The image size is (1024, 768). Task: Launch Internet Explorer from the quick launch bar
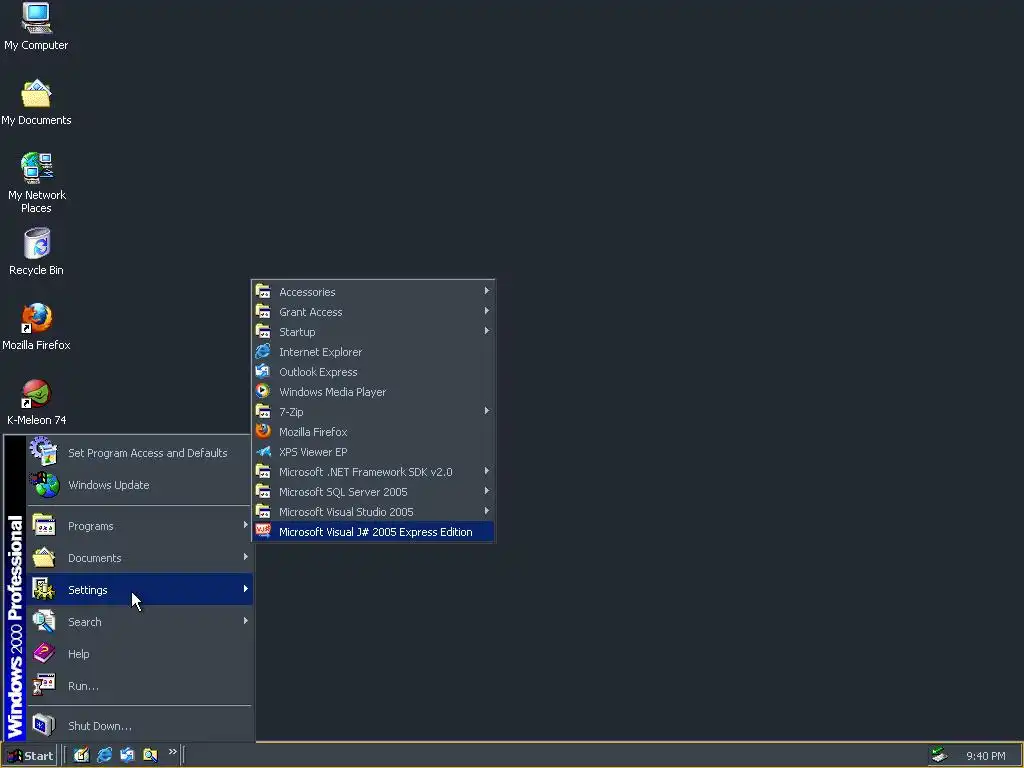click(x=104, y=755)
